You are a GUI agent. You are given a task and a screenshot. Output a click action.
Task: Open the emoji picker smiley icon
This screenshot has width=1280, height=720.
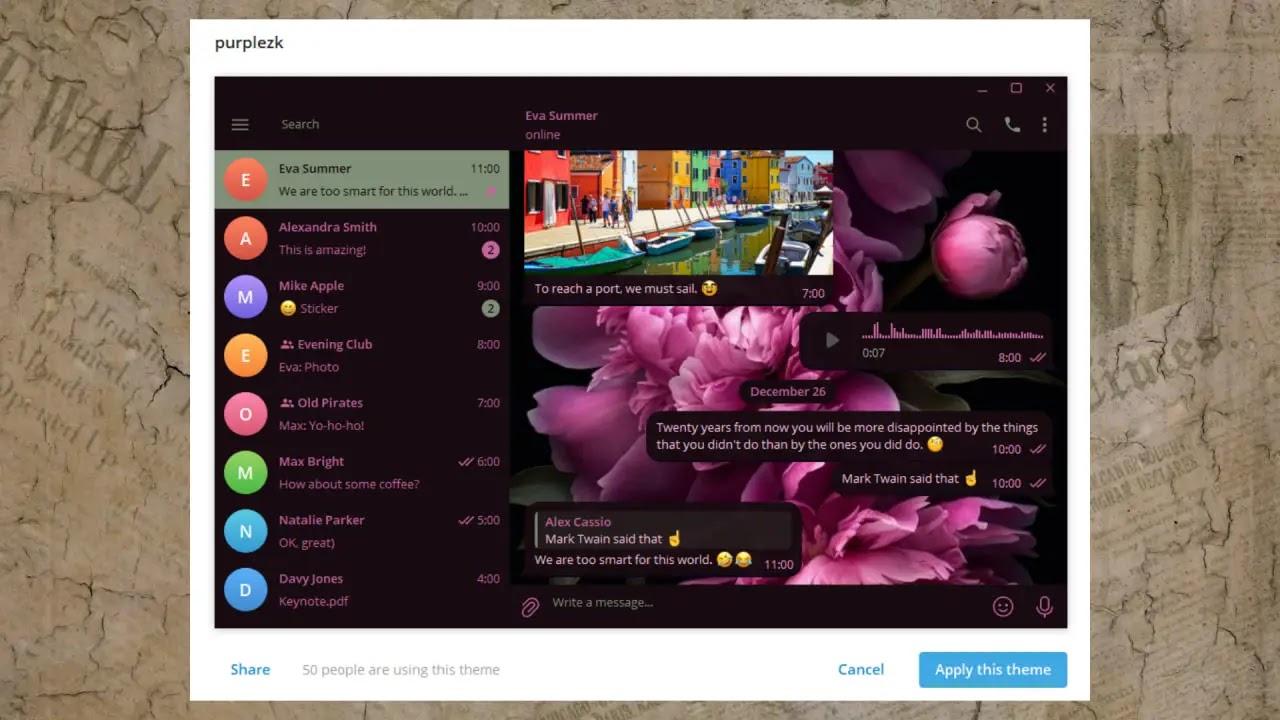[x=1003, y=606]
